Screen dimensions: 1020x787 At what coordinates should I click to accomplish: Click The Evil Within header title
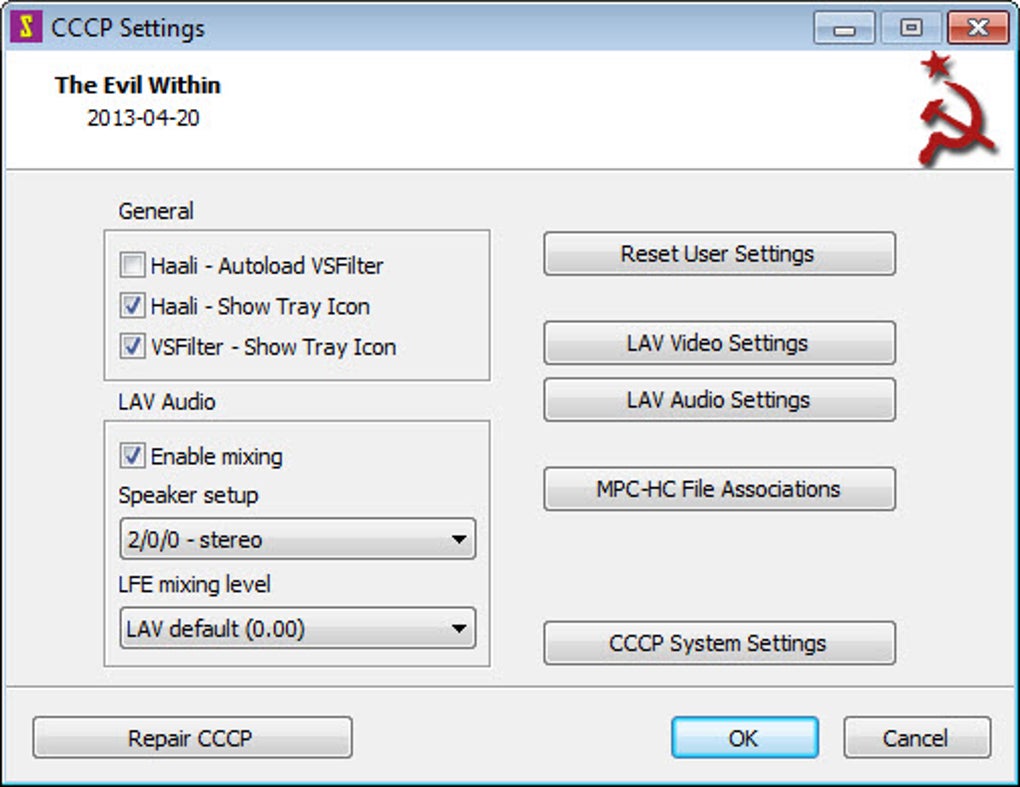pyautogui.click(x=138, y=86)
